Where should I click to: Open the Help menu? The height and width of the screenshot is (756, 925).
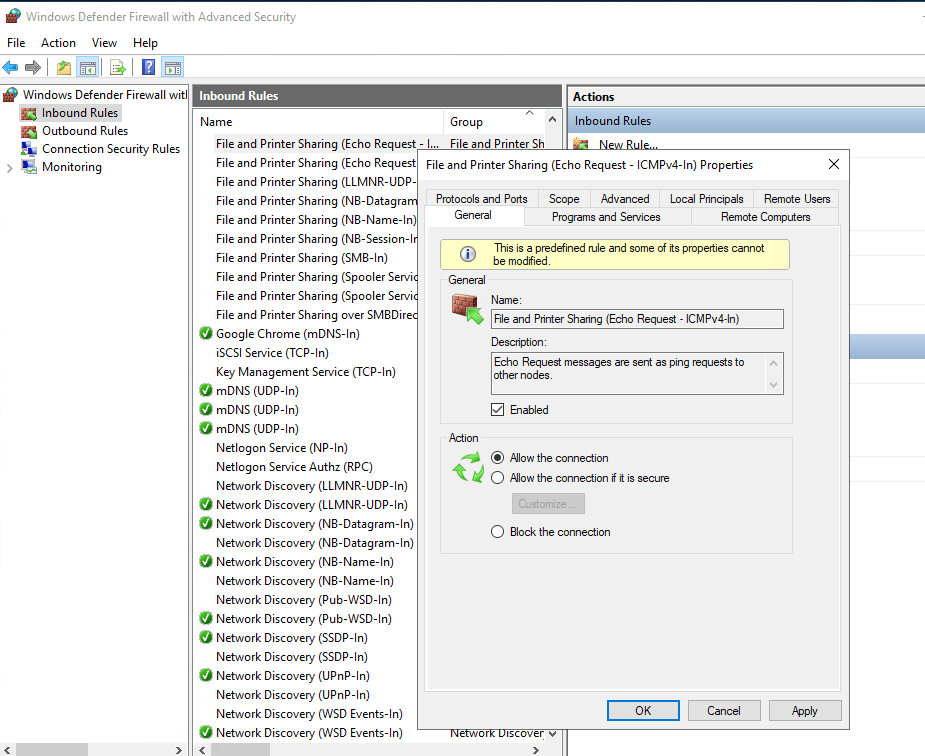(145, 43)
